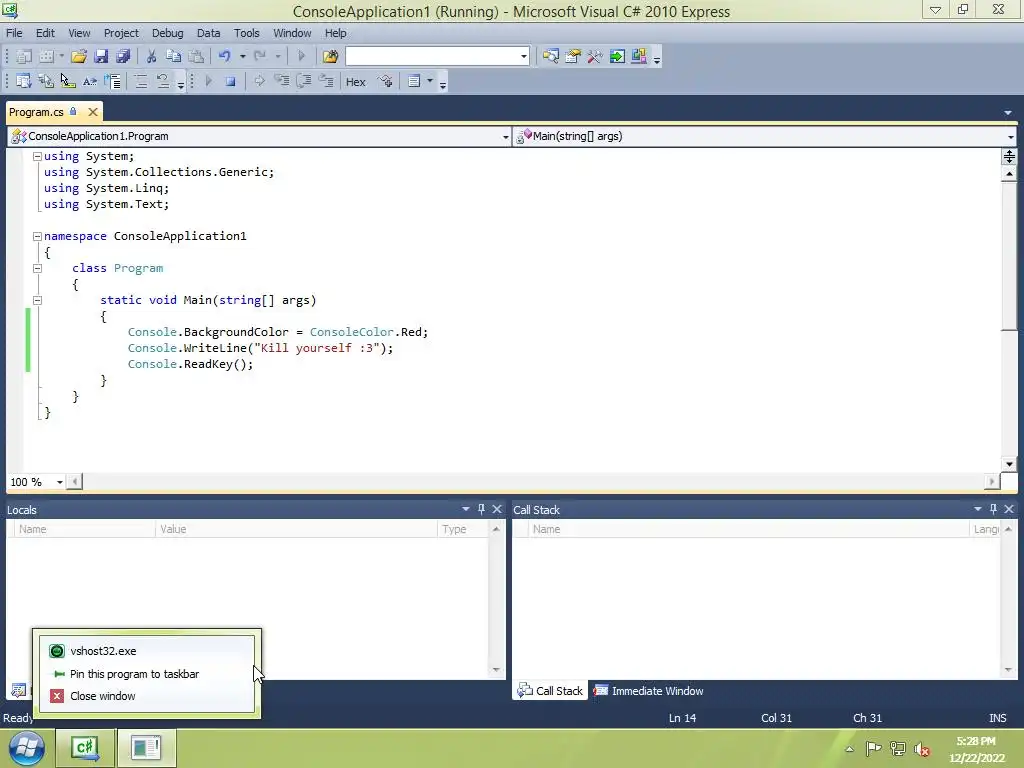
Task: Click the Step Into debug icon
Action: click(281, 82)
